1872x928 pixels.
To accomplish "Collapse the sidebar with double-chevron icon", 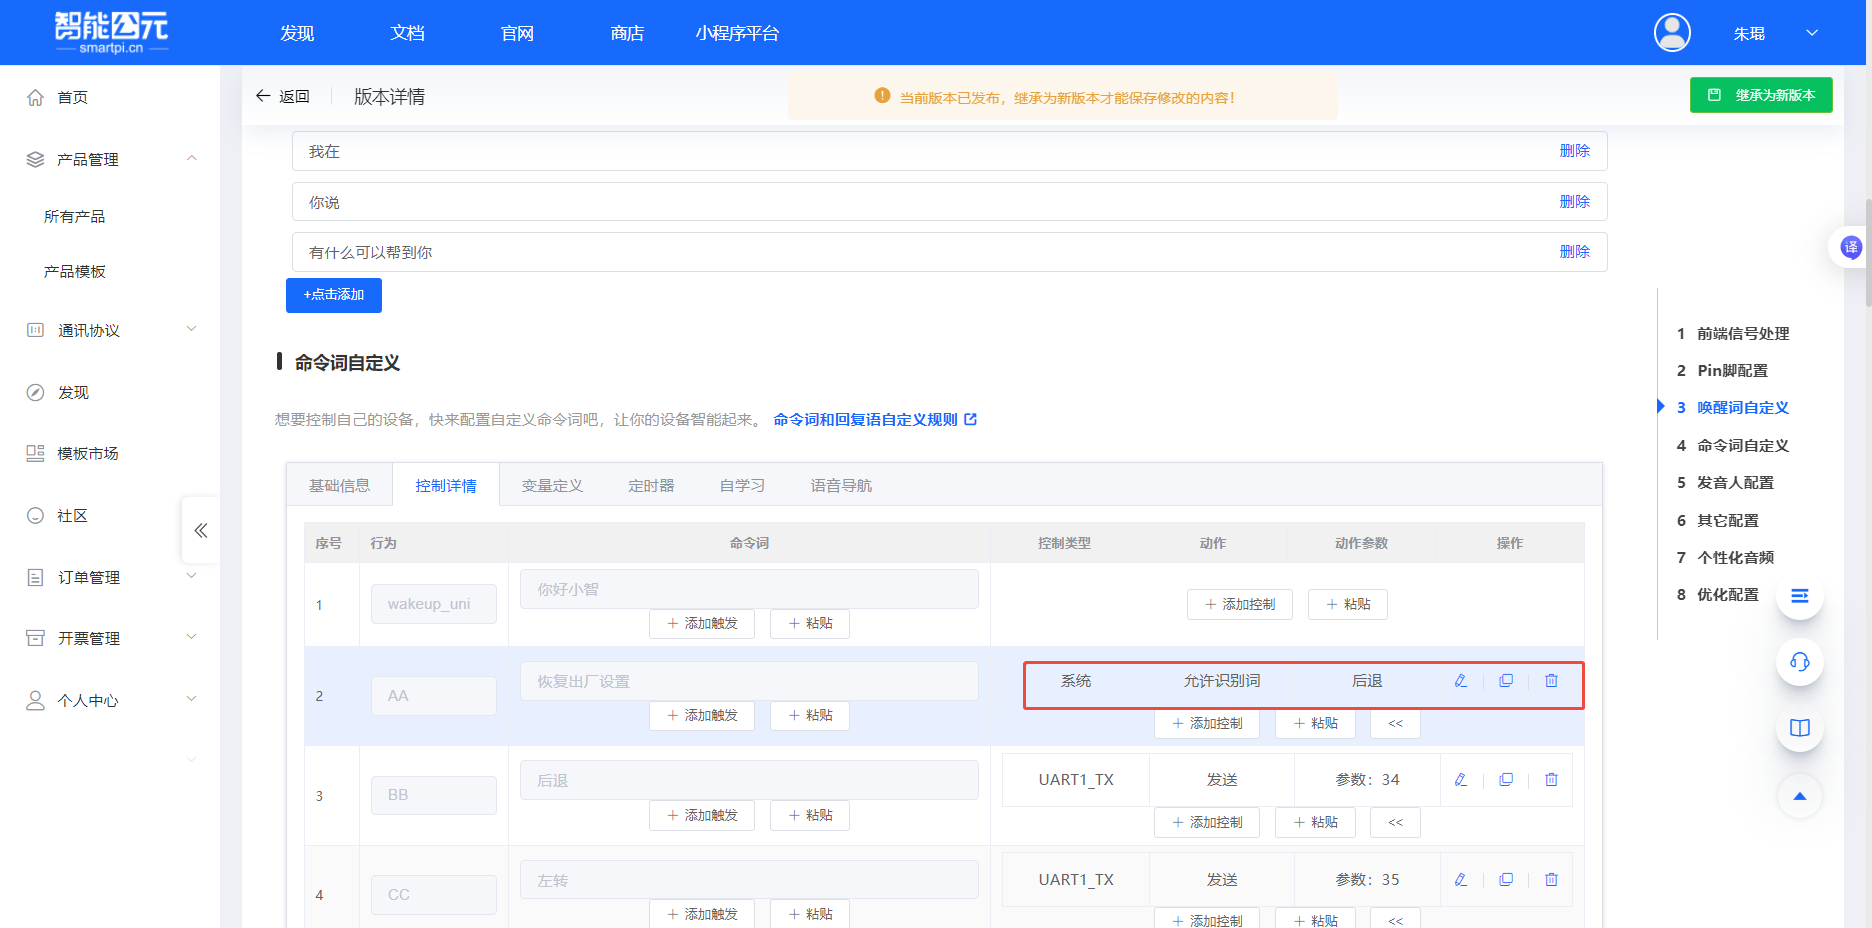I will tap(201, 530).
